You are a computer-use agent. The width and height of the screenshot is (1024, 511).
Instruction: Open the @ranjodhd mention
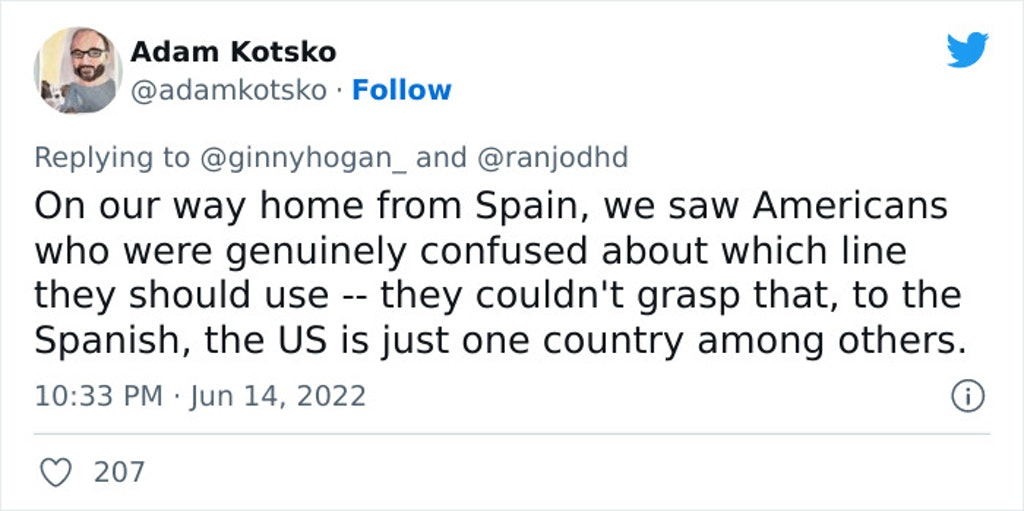[552, 157]
